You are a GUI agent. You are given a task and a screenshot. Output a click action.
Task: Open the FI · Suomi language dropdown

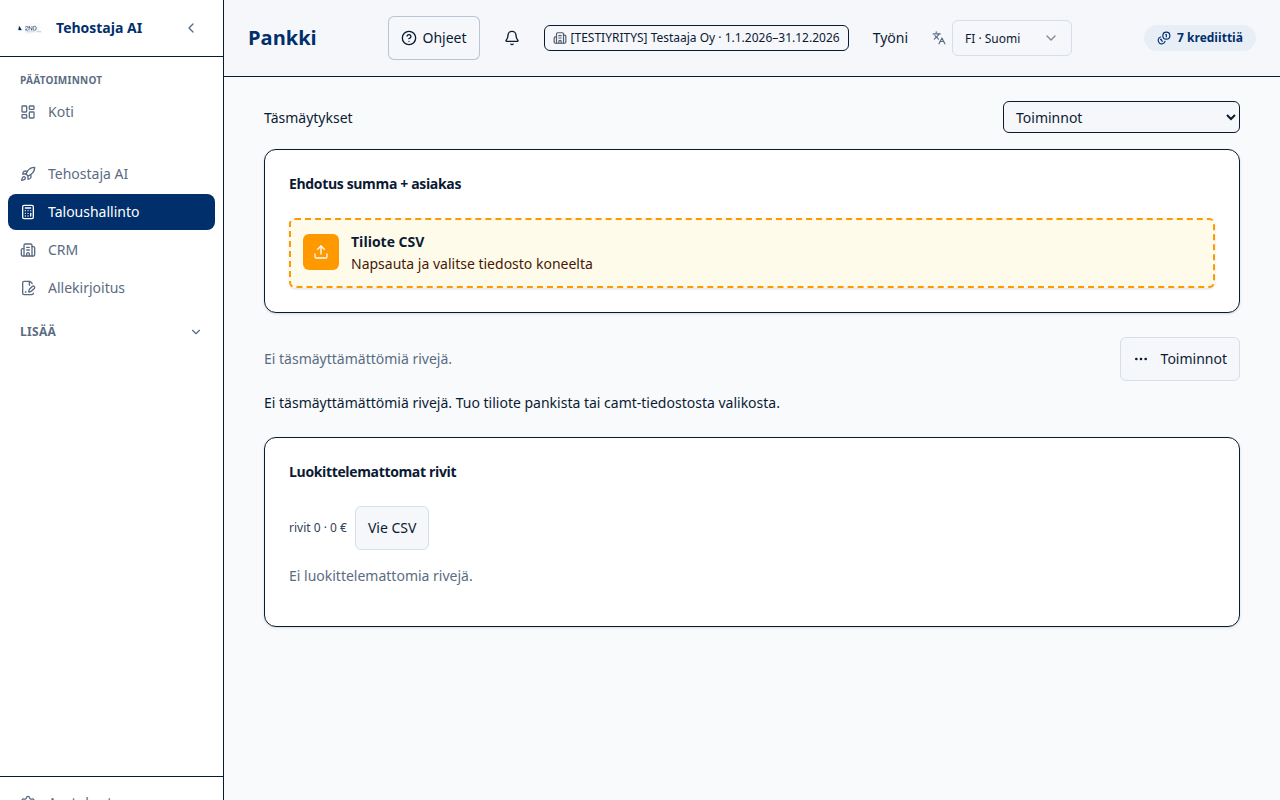click(1012, 38)
